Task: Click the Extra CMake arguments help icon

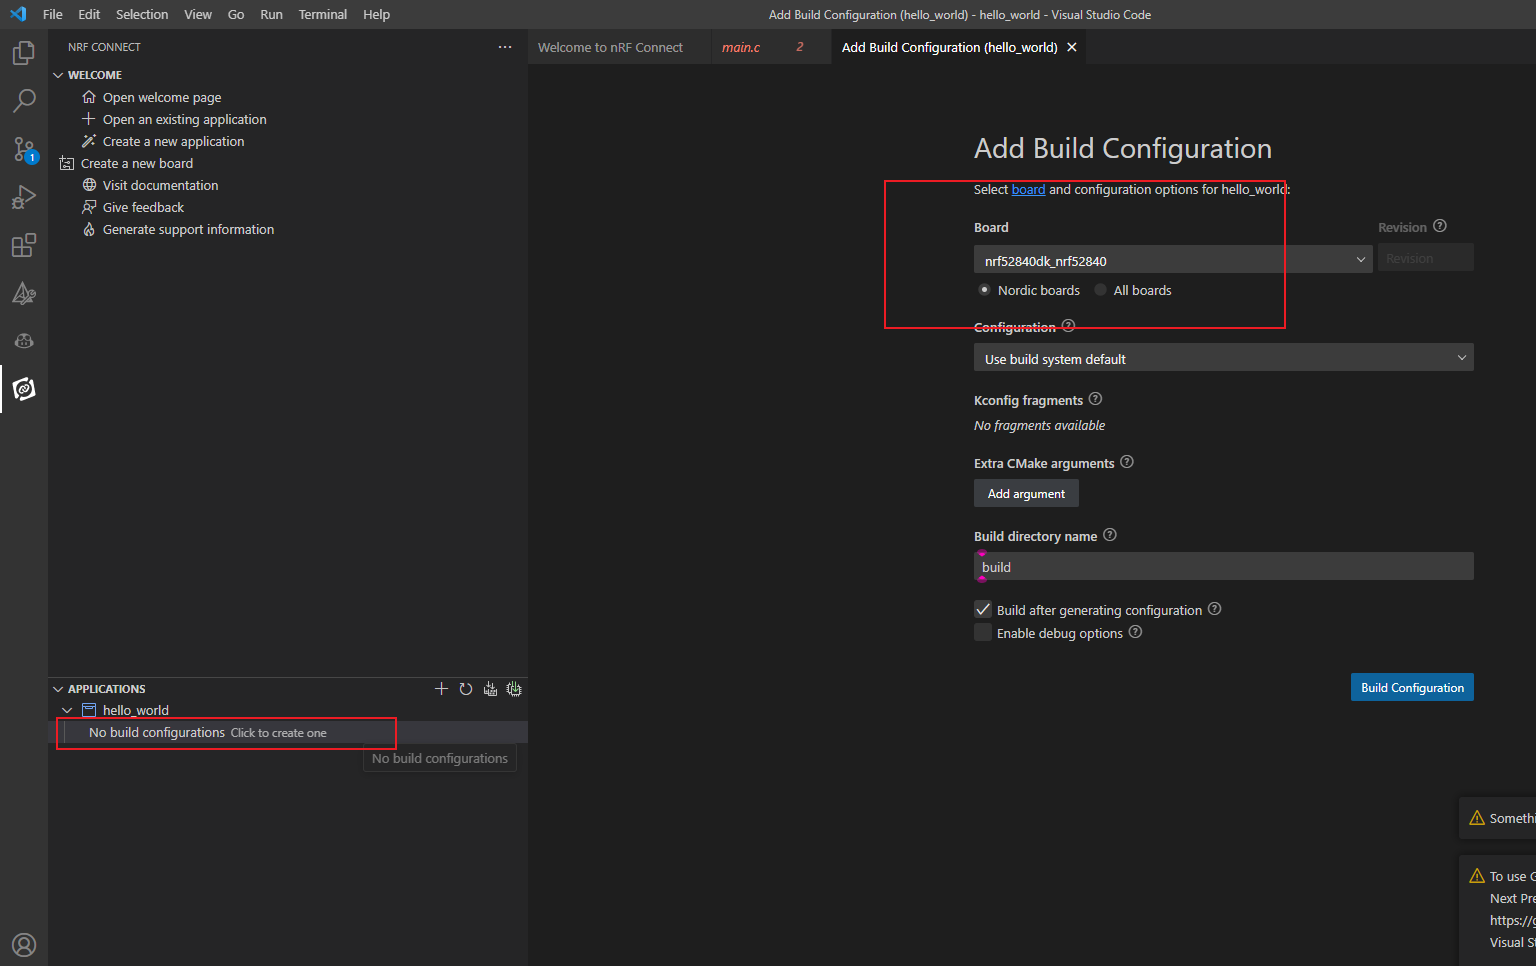Action: [x=1127, y=462]
